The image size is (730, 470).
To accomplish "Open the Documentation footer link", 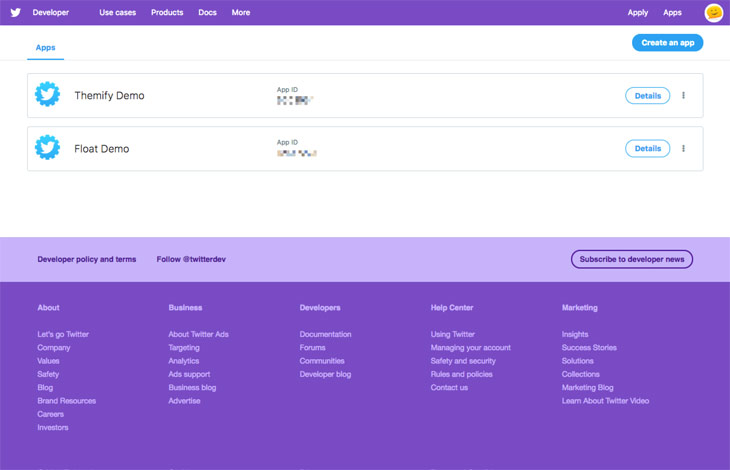I will tap(325, 334).
